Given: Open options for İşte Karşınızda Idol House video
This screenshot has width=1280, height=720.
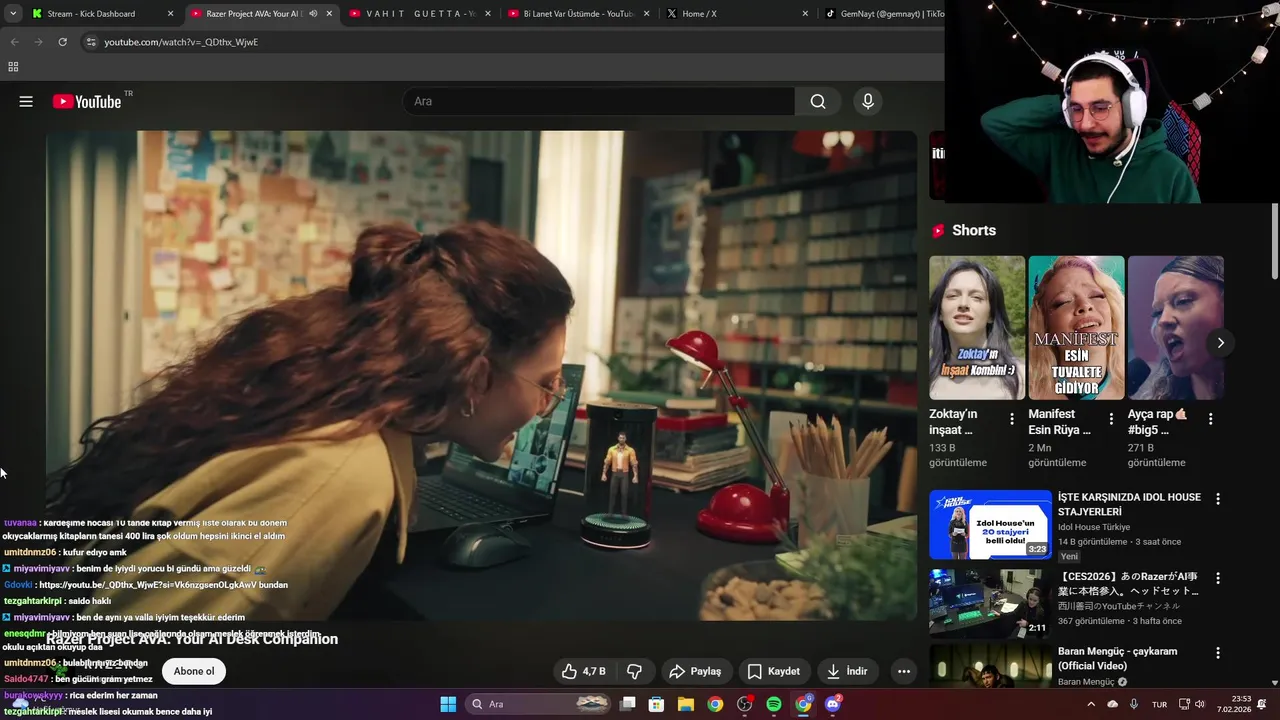Looking at the screenshot, I should pos(1218,498).
